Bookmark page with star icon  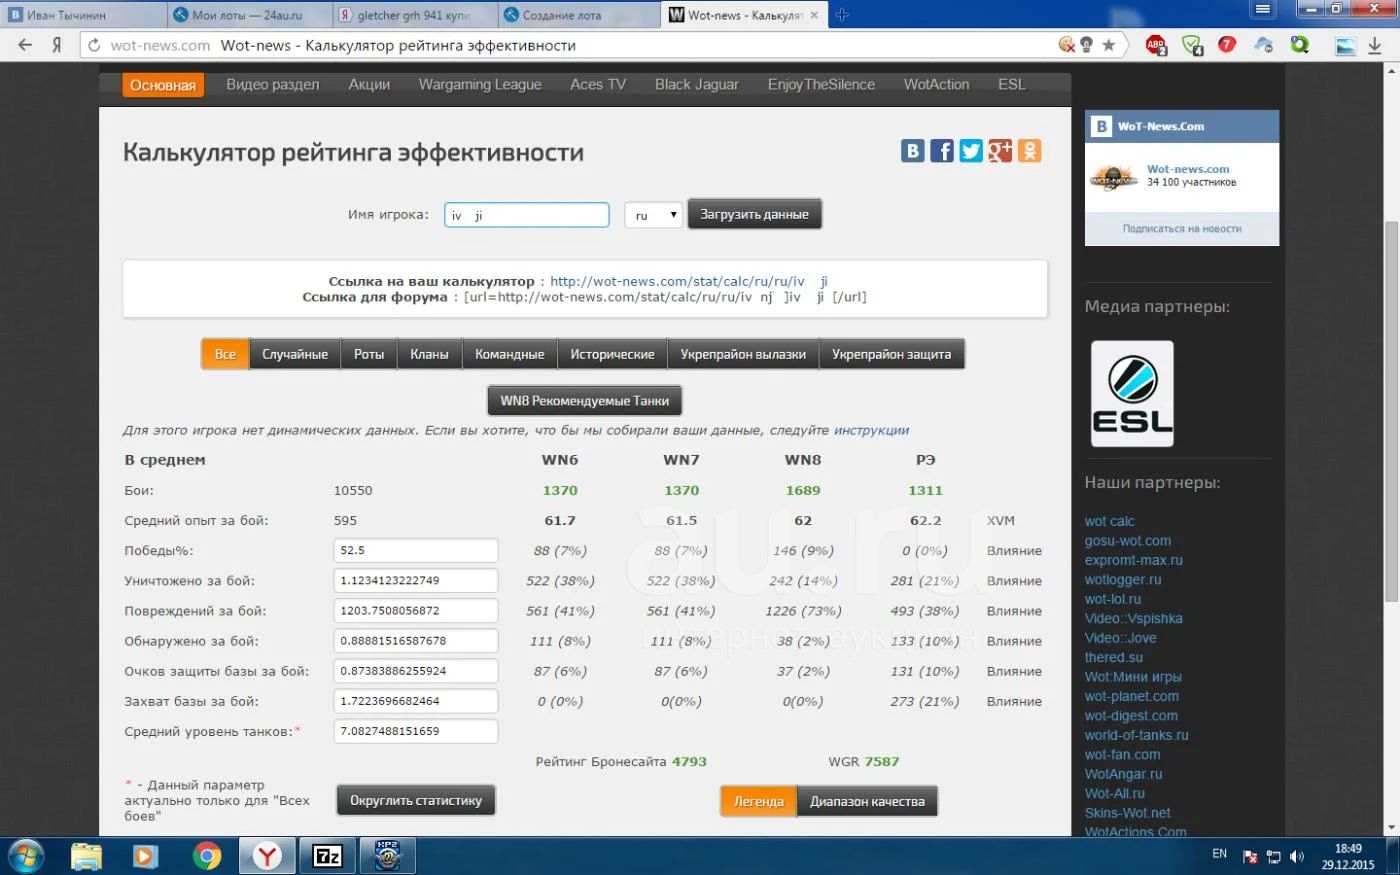click(1109, 45)
